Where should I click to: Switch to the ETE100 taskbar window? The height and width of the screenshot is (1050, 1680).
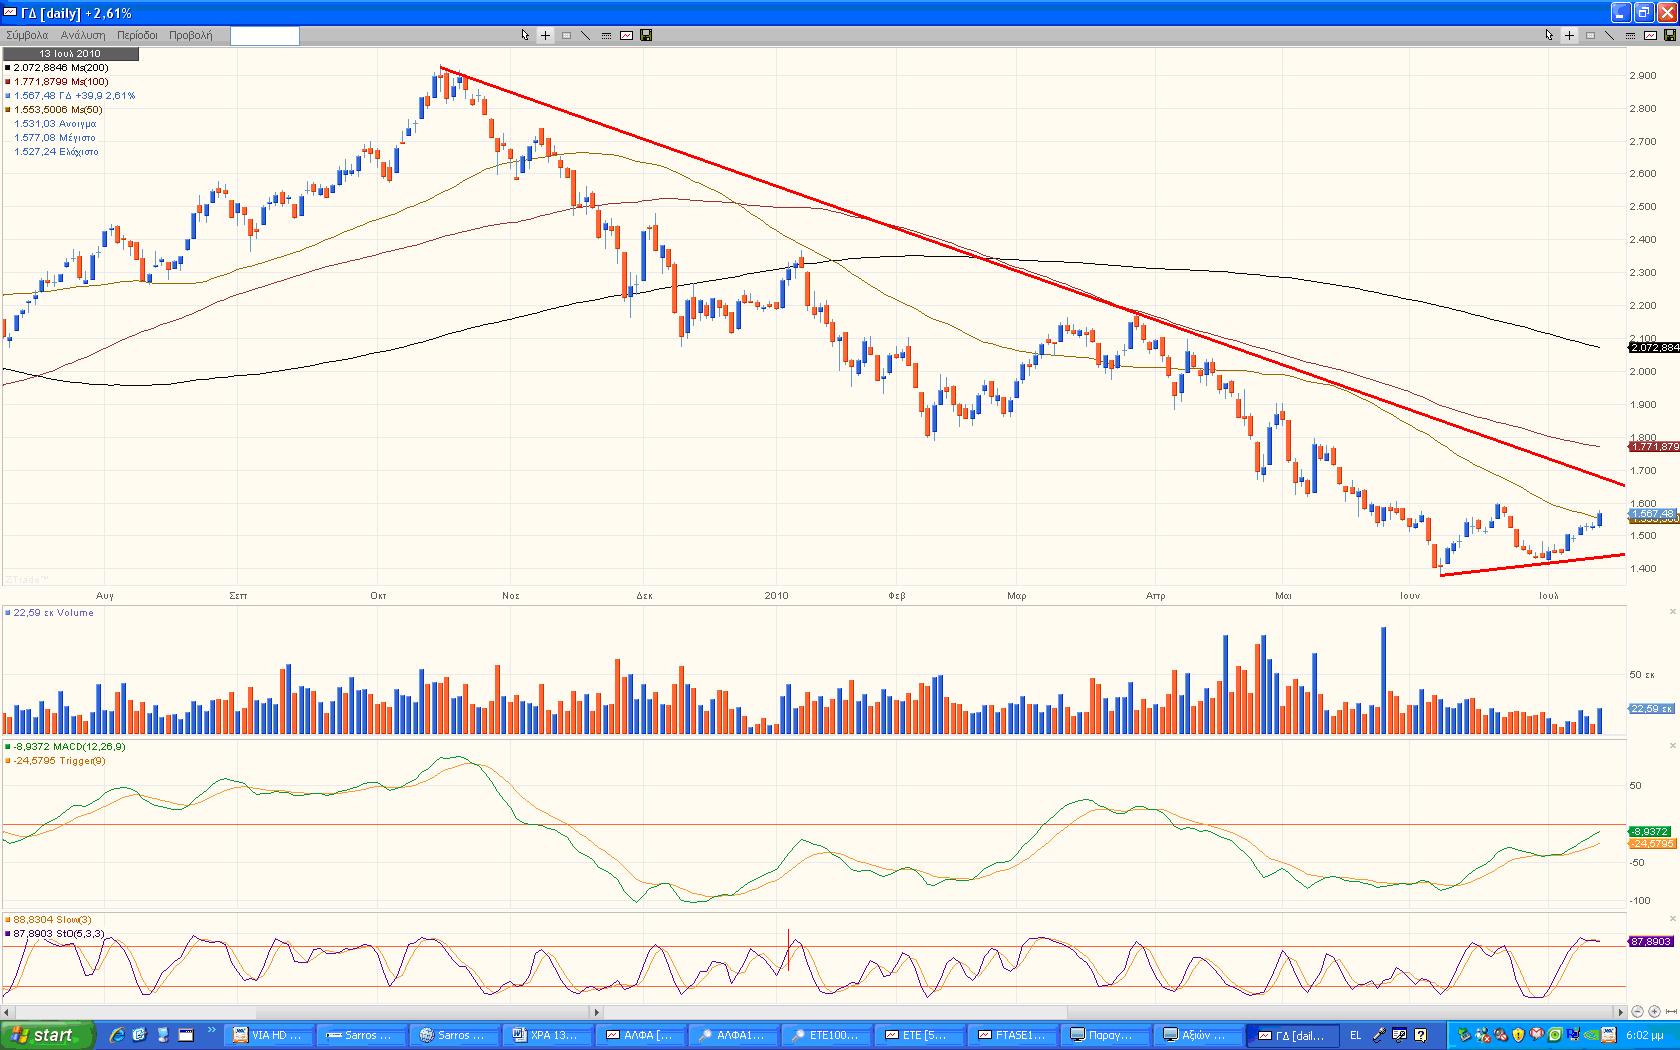[826, 1035]
